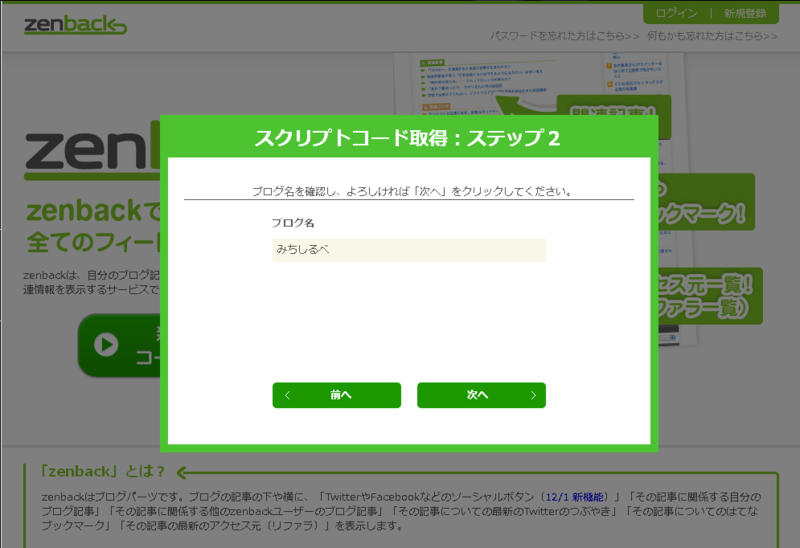Screen dimensions: 800x548
Task: Click the ブログ名 label in the dialog
Action: pyautogui.click(x=293, y=222)
